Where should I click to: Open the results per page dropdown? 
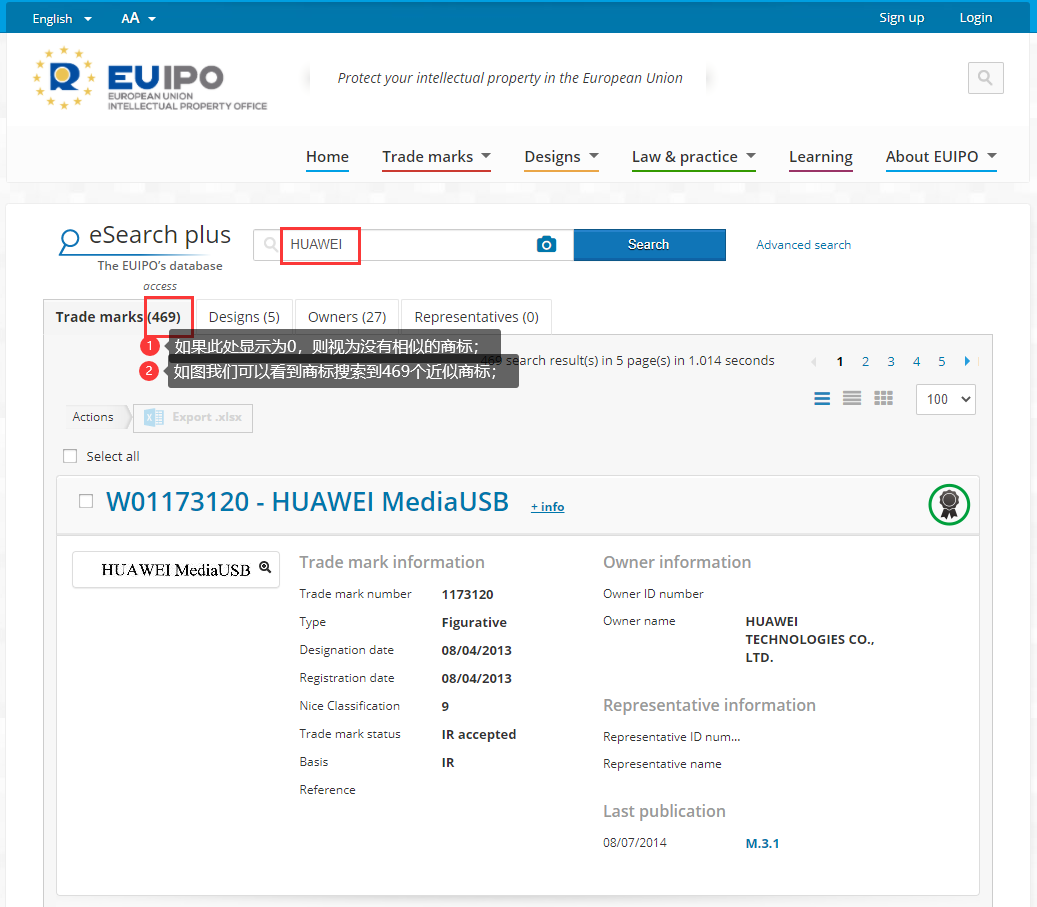pos(946,400)
